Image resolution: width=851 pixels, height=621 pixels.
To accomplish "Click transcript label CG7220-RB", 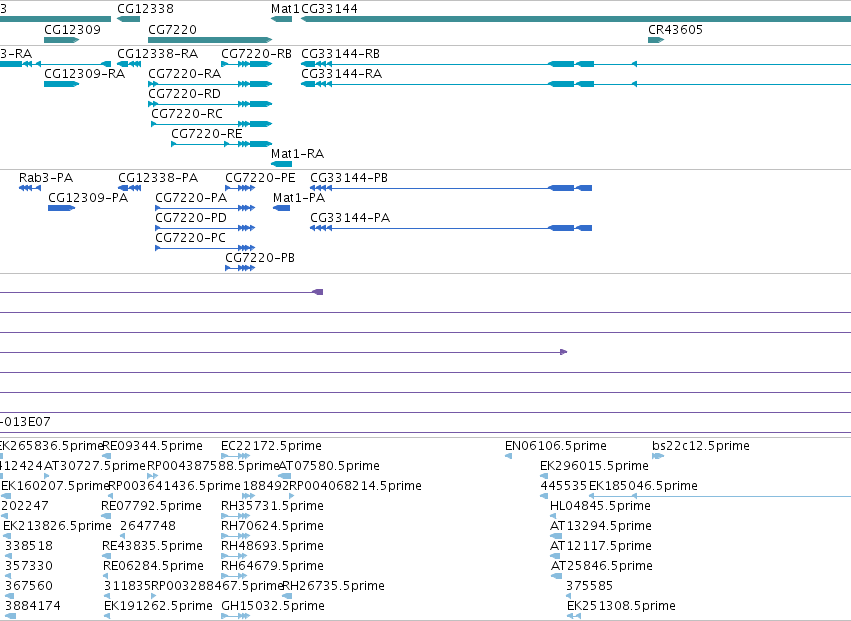I will pyautogui.click(x=256, y=54).
